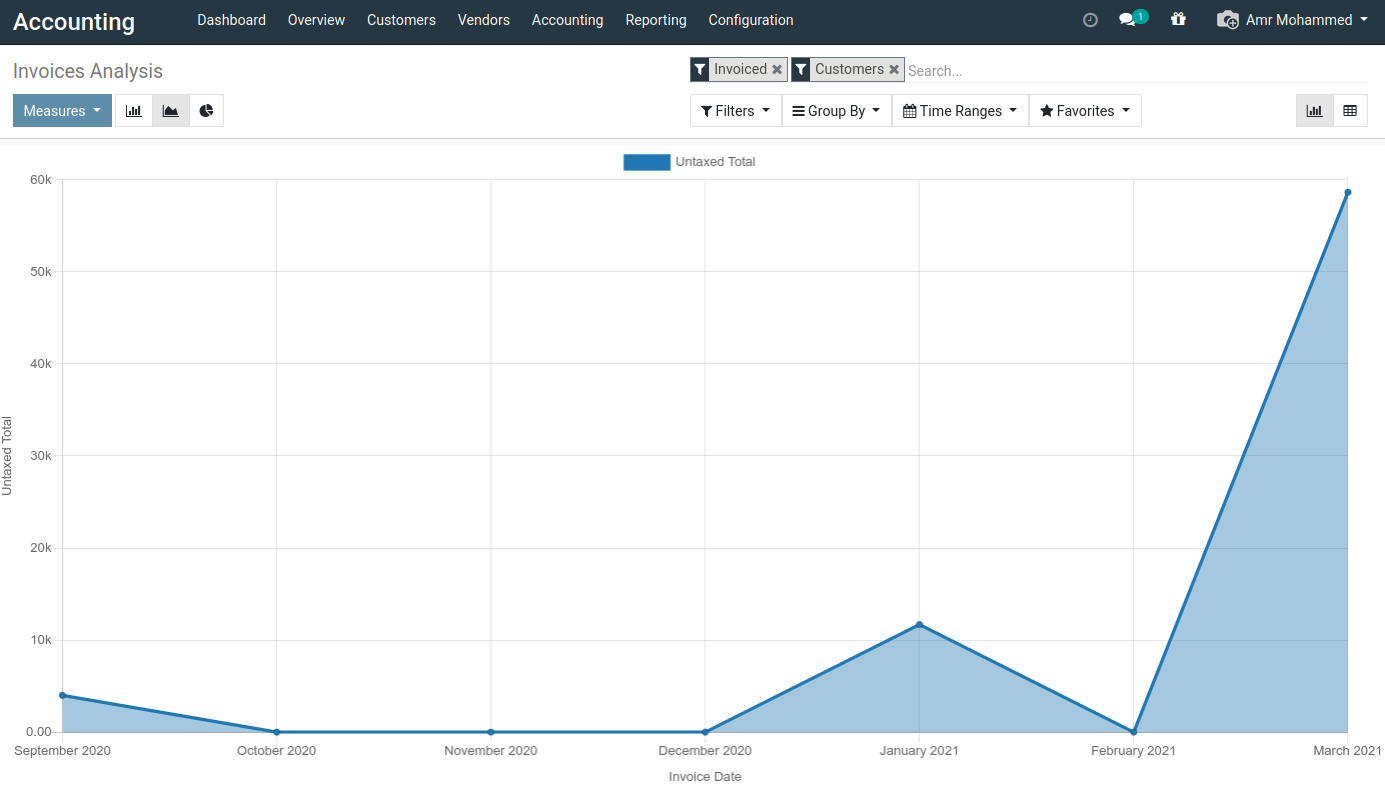Expand the Filters dropdown
Viewport: 1385px width, 789px height.
tap(736, 111)
